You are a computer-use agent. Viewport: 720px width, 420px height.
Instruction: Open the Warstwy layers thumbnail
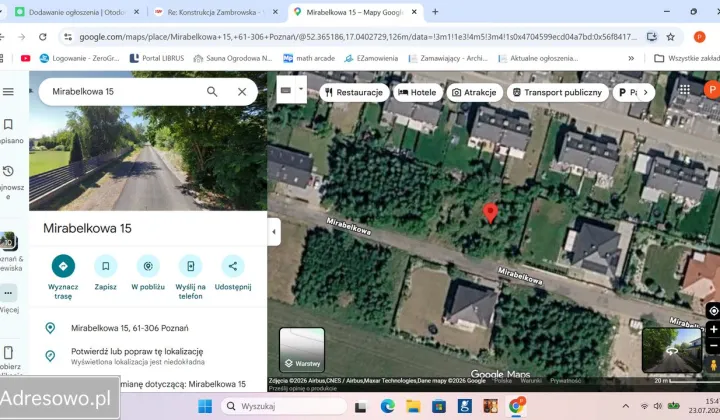(302, 349)
